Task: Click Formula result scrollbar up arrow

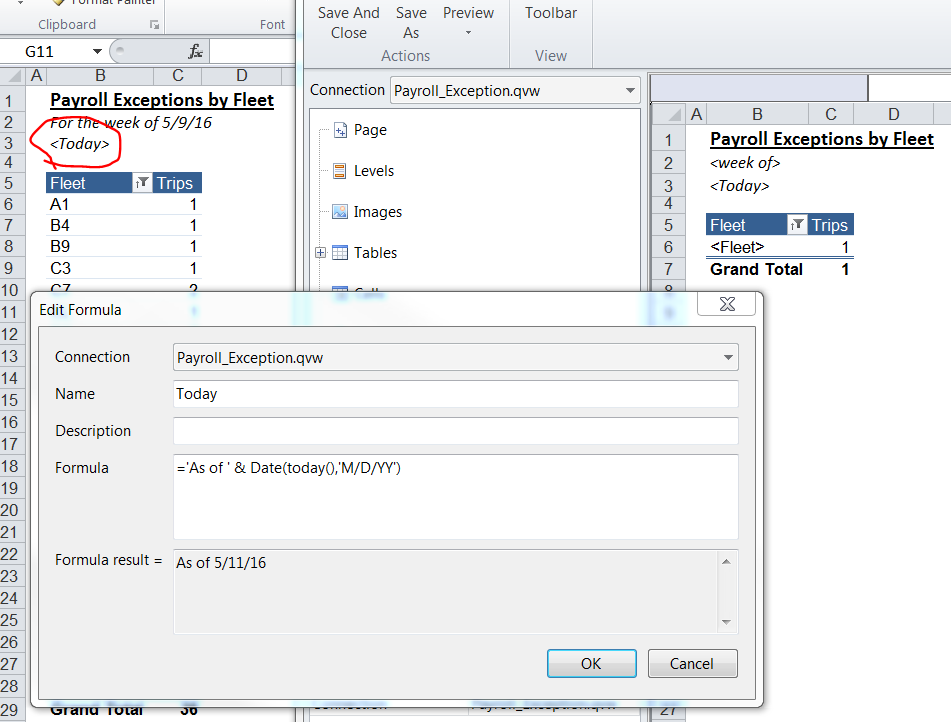Action: click(x=726, y=562)
